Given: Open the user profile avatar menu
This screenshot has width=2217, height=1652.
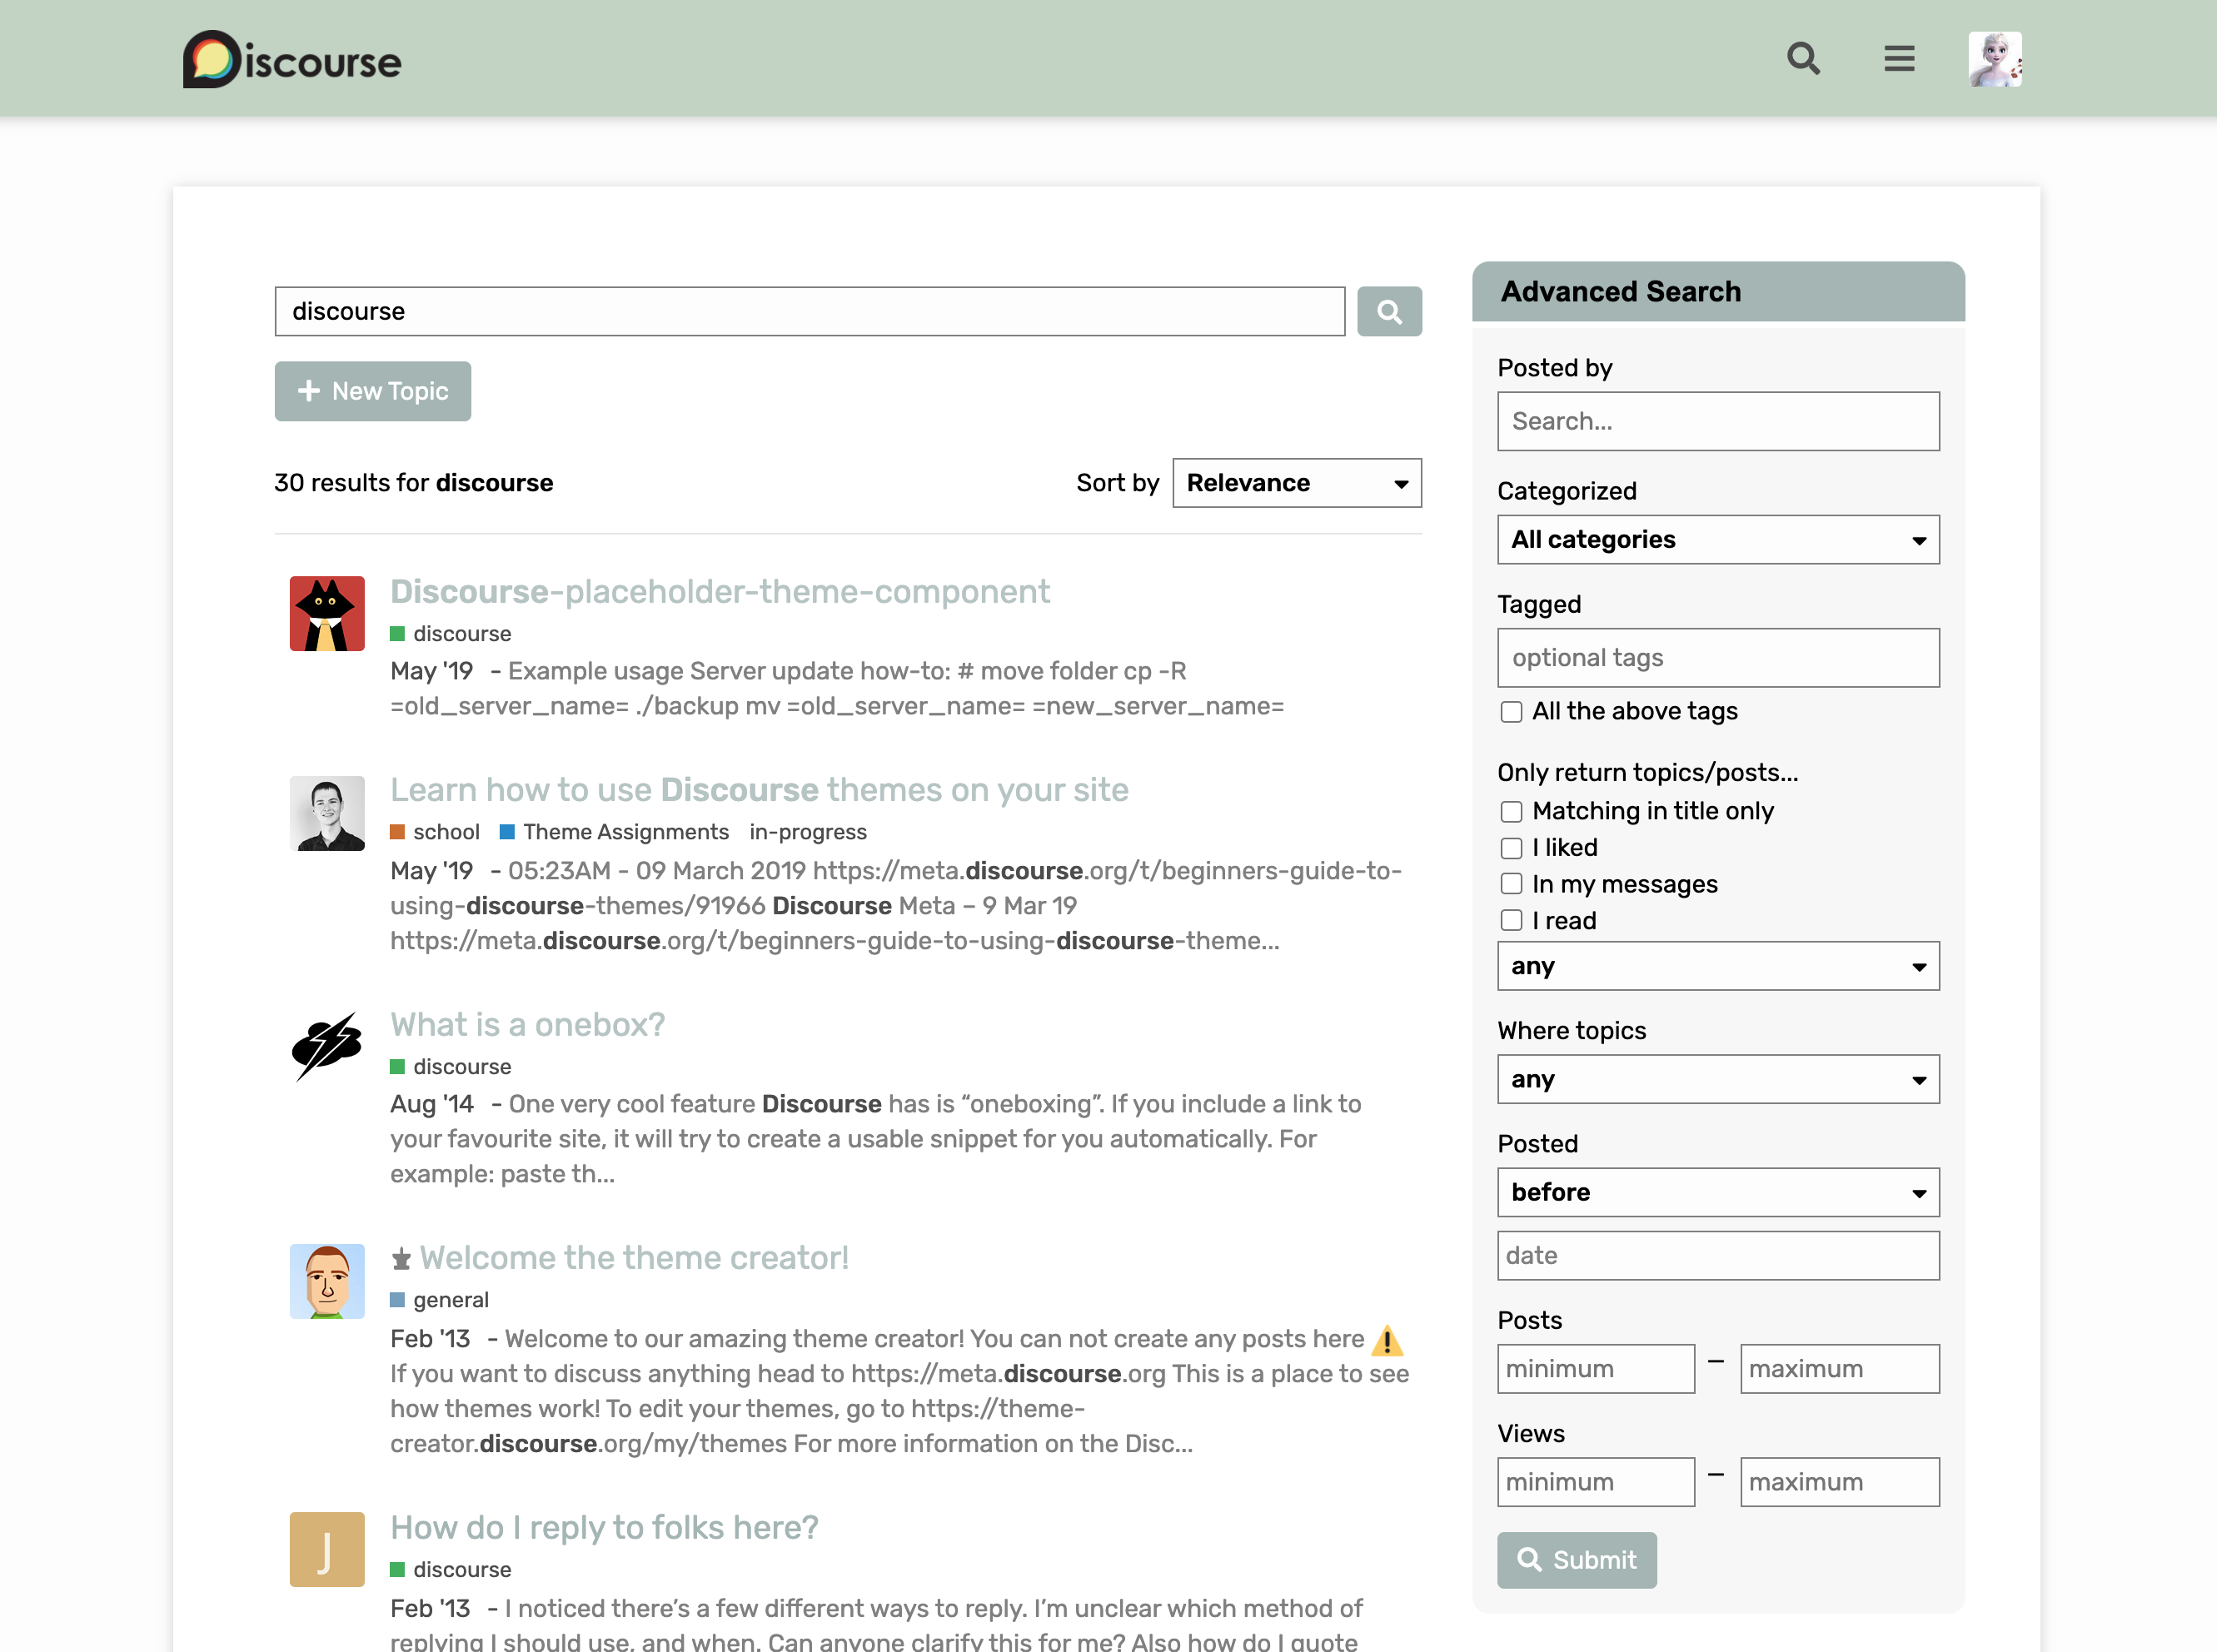Looking at the screenshot, I should click(x=1994, y=59).
